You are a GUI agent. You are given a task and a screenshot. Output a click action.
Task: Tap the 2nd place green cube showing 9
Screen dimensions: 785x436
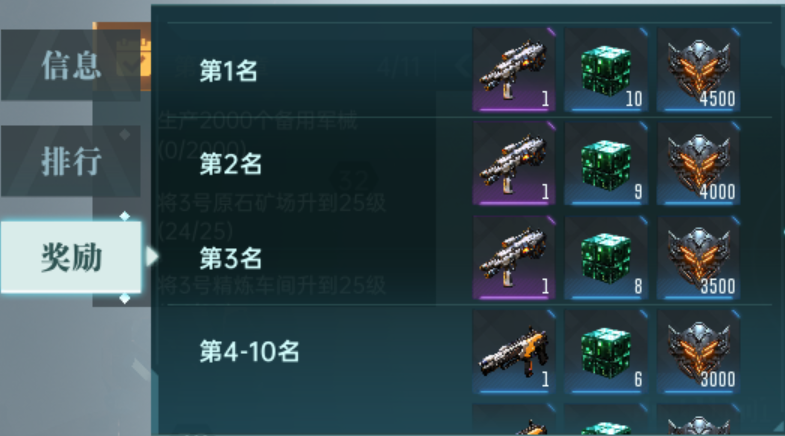tap(606, 164)
